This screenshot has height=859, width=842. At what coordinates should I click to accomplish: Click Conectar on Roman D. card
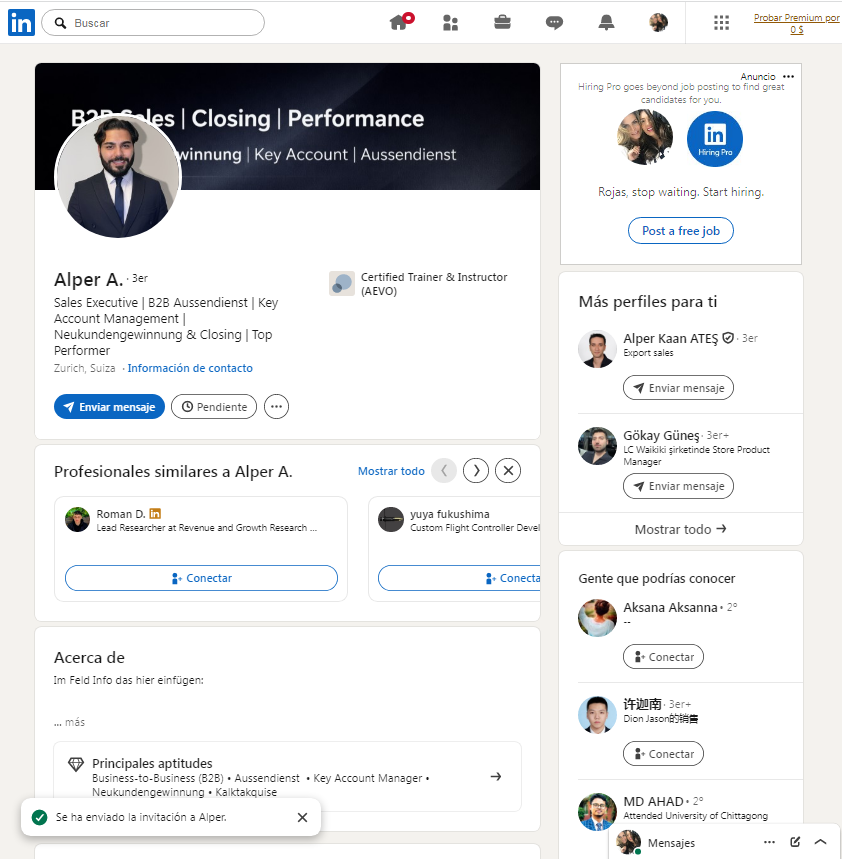coord(201,578)
